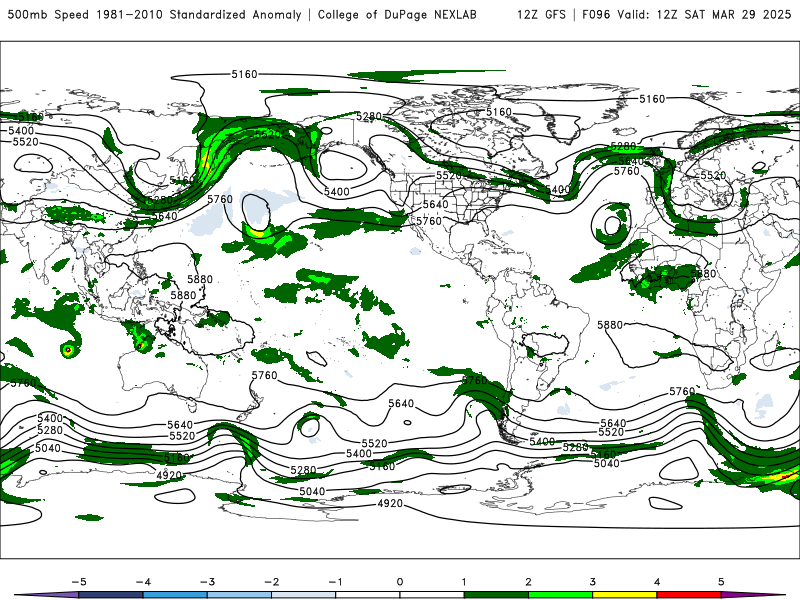Click the 5760 contour label over the North Pacific
800x600 pixels.
click(220, 199)
